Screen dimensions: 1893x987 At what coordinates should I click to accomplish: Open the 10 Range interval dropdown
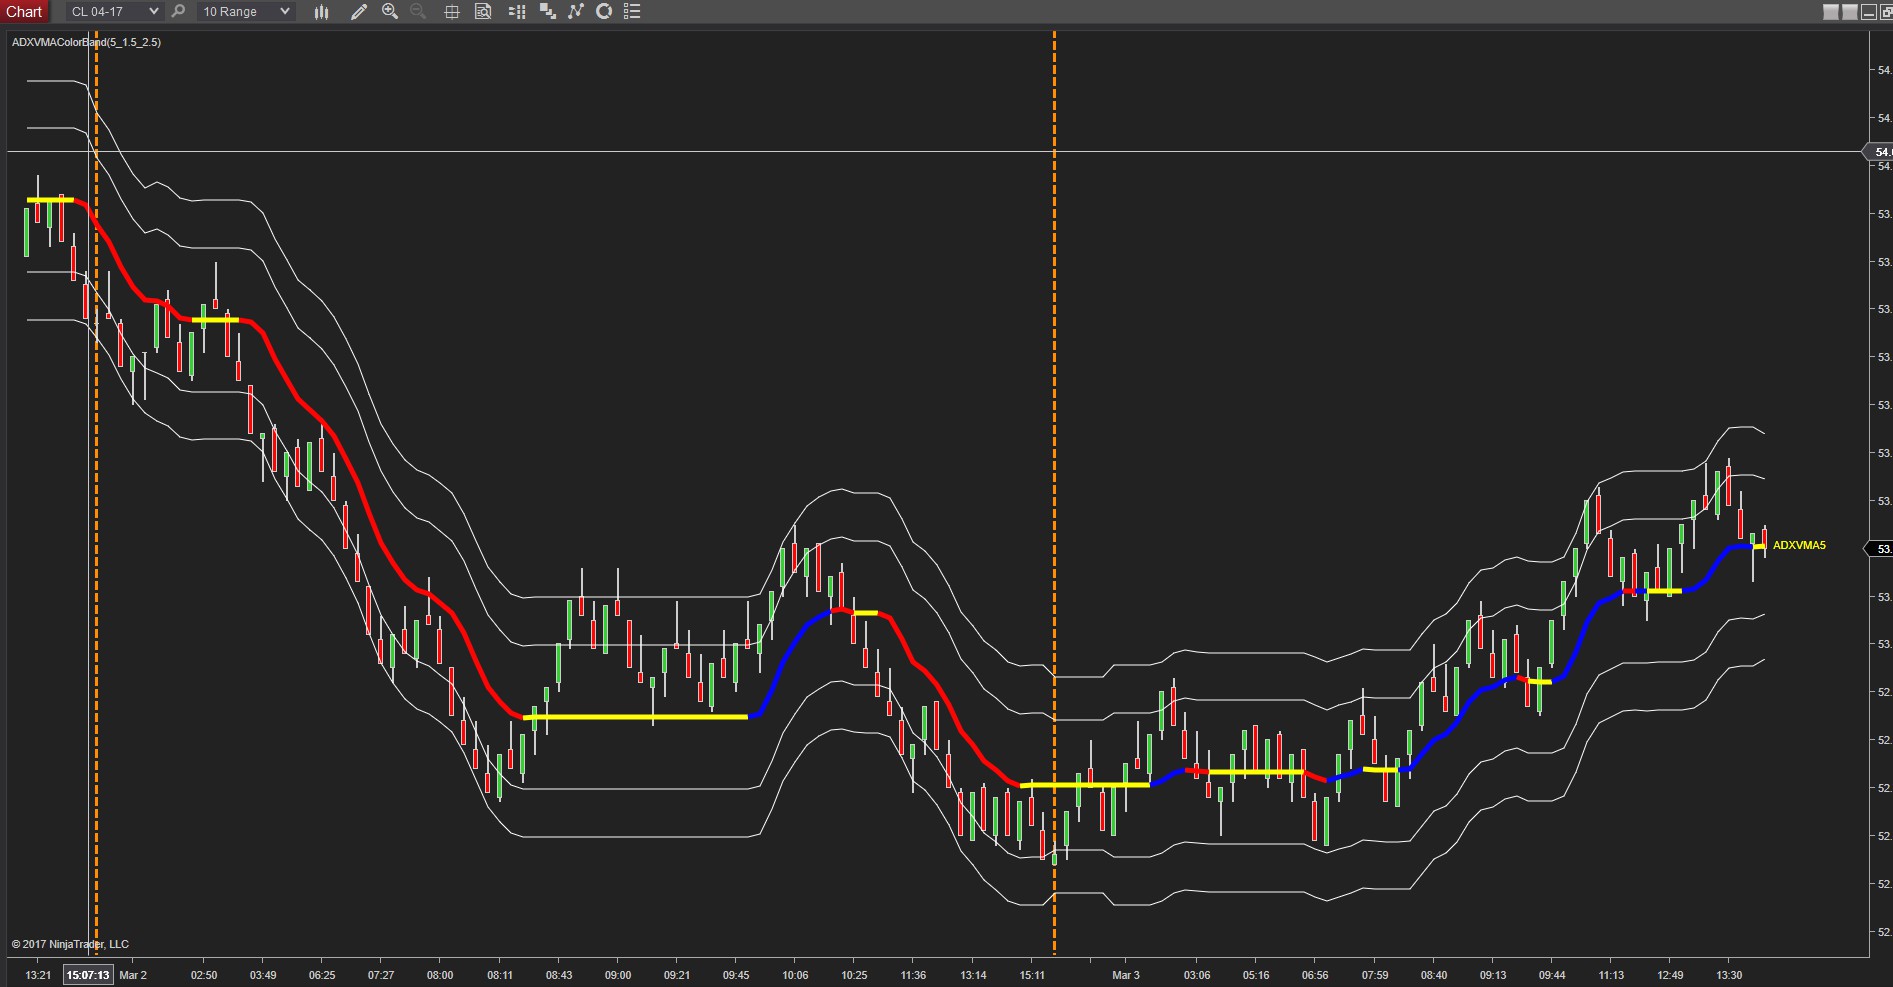245,12
